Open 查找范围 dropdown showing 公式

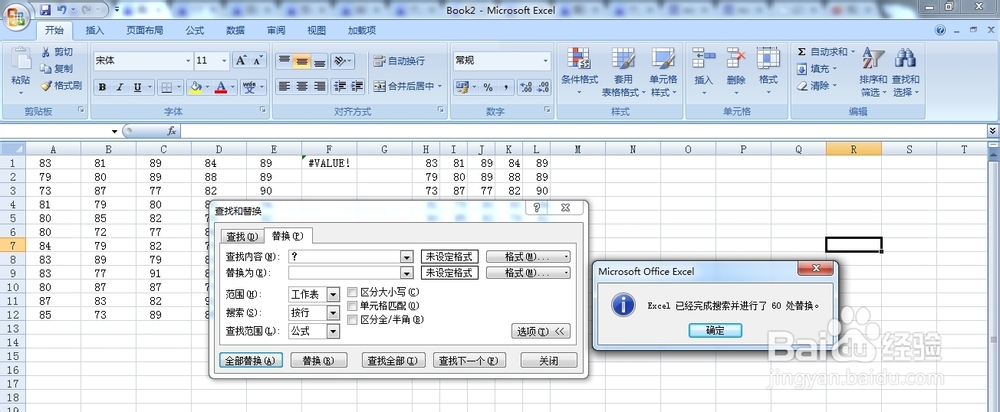pyautogui.click(x=333, y=331)
